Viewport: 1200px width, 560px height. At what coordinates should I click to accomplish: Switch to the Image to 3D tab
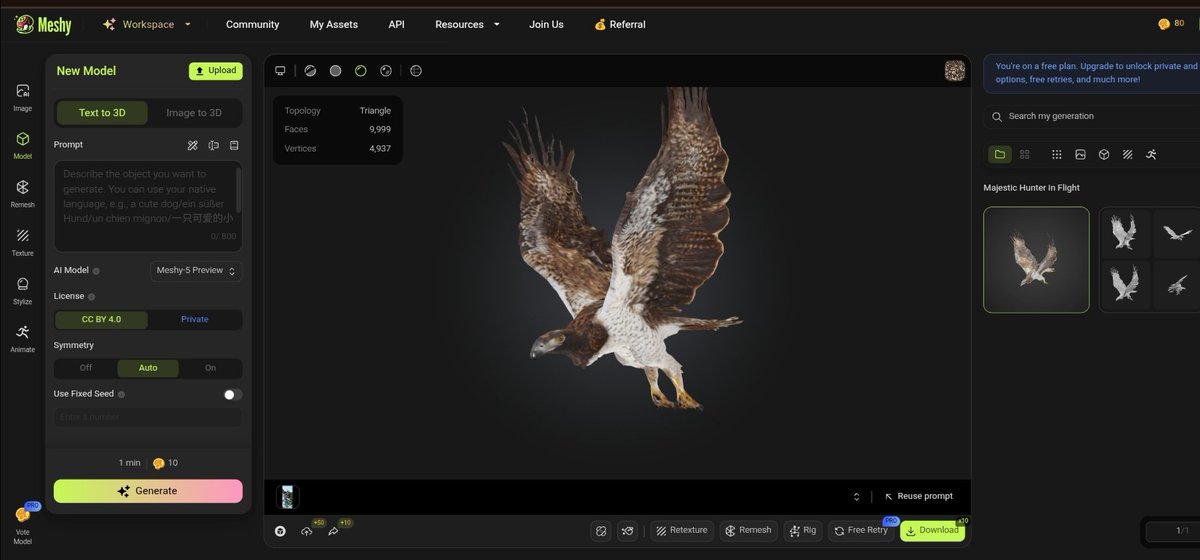194,113
